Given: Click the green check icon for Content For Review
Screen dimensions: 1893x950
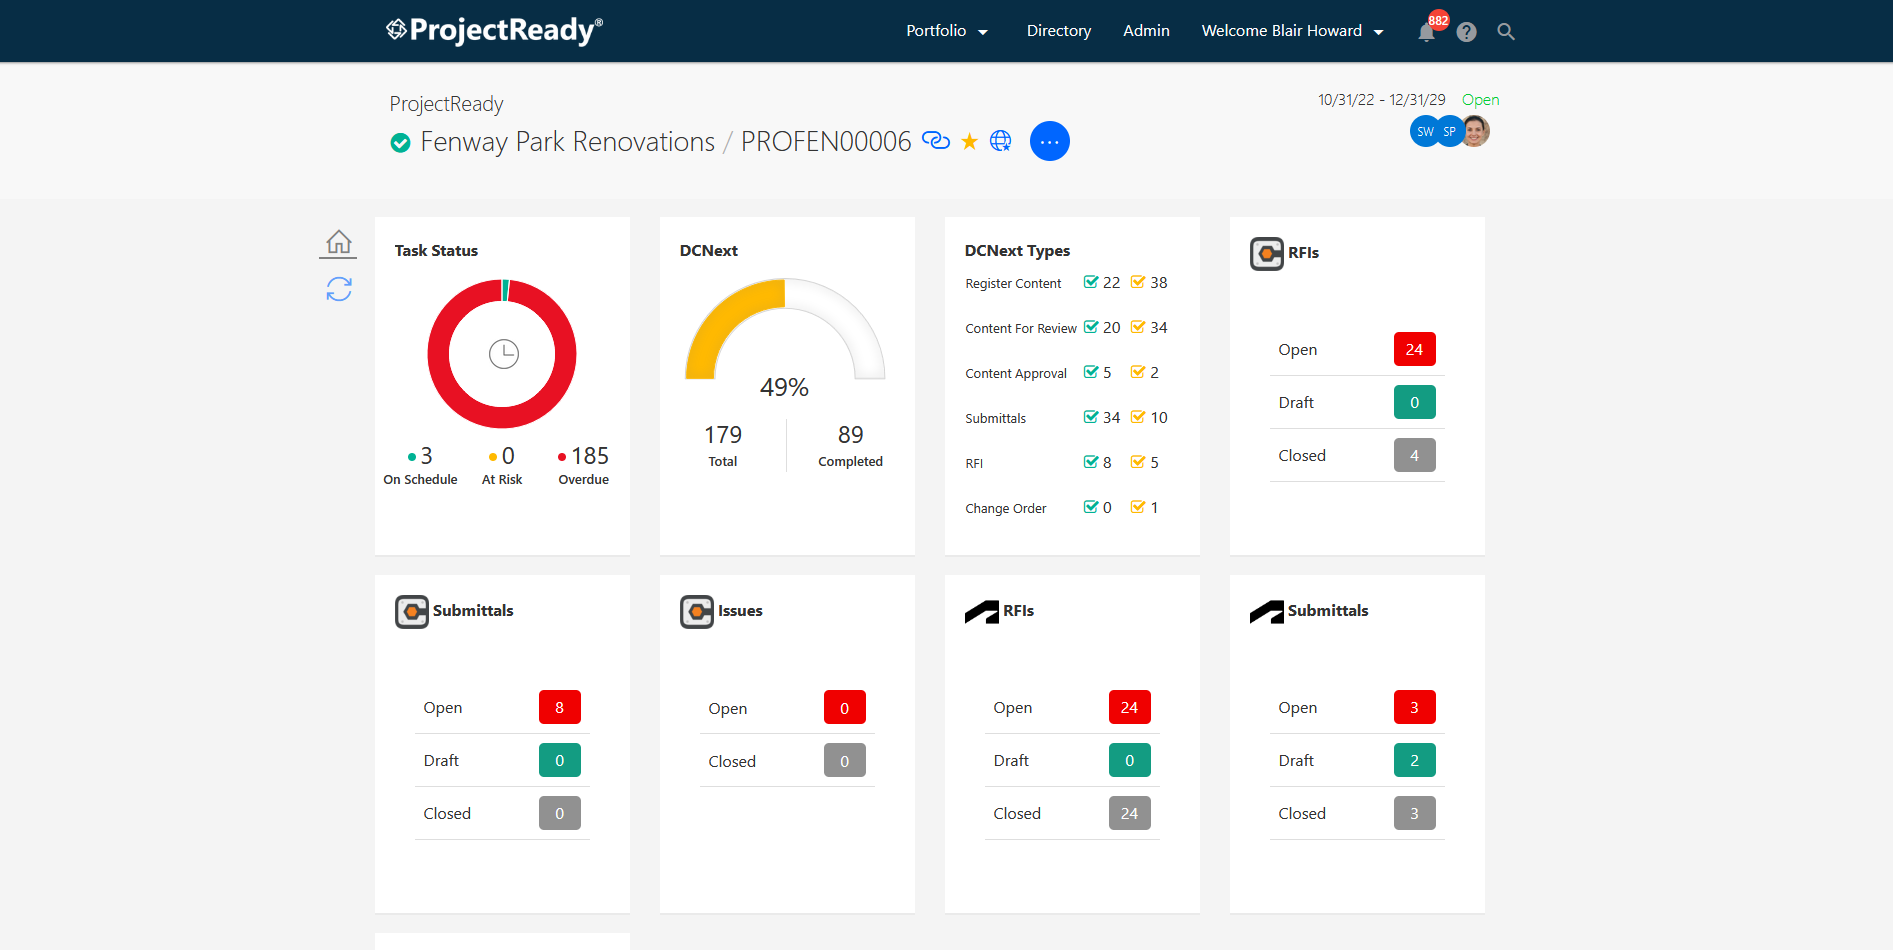Looking at the screenshot, I should tap(1091, 327).
